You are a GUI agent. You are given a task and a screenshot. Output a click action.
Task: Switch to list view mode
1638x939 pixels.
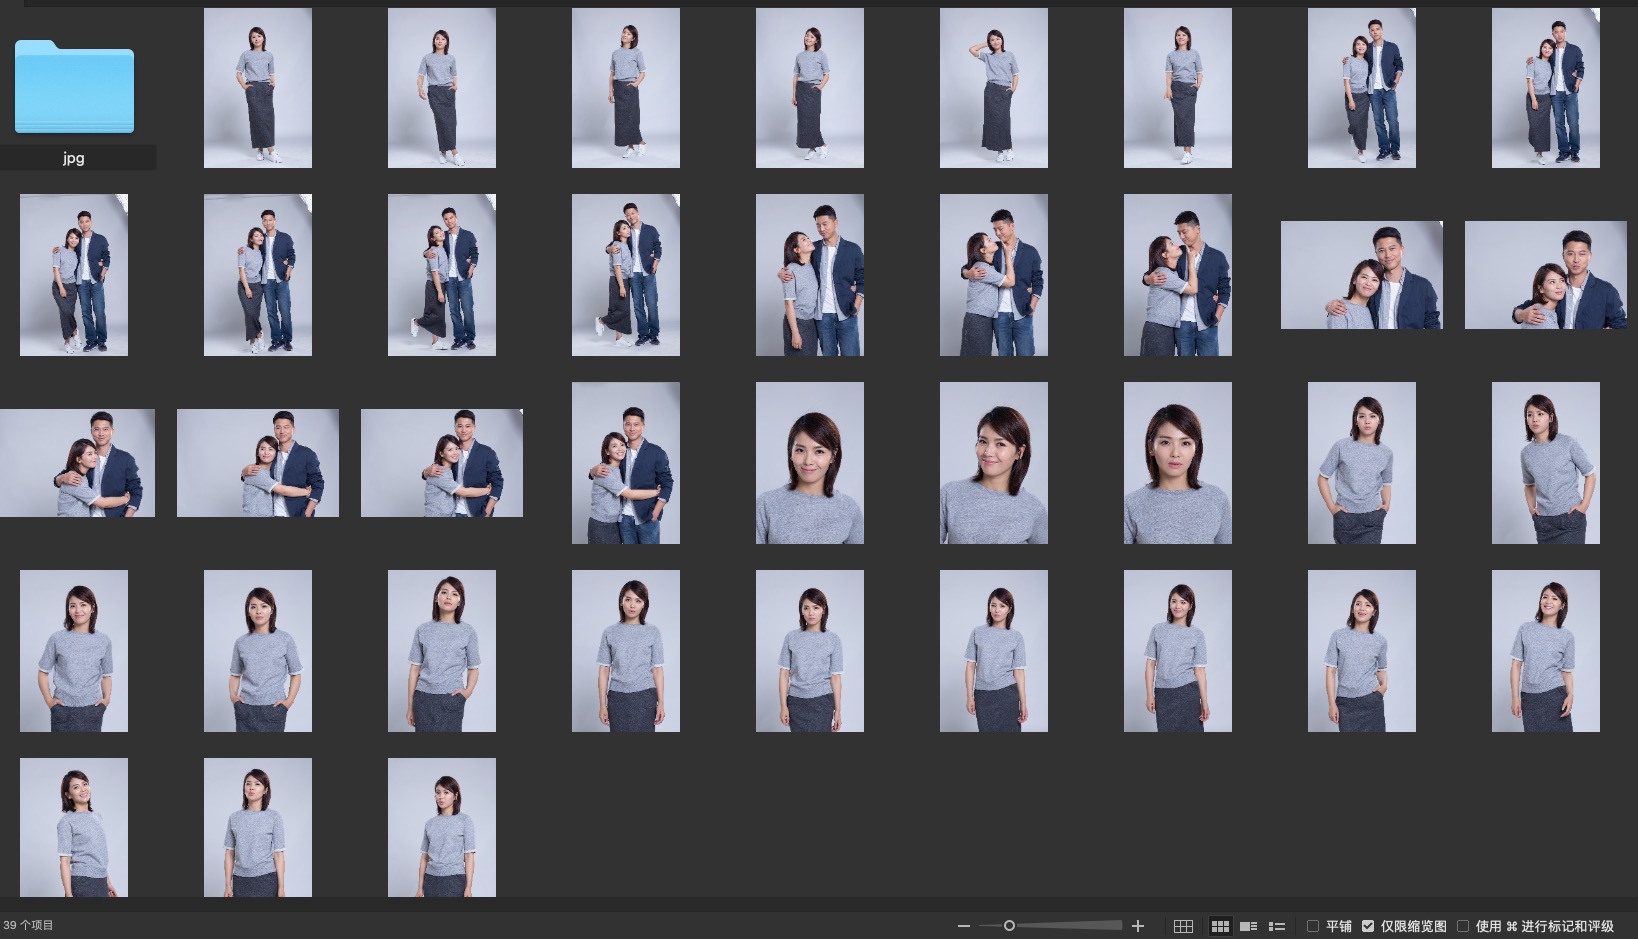click(1277, 926)
